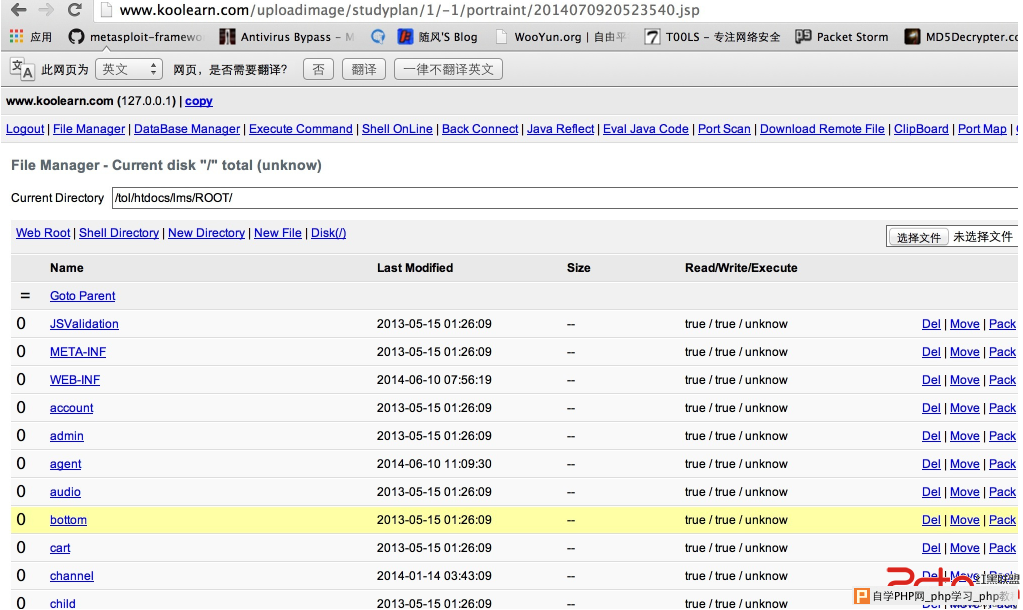This screenshot has width=1023, height=610.
Task: Go to Web Root link
Action: point(43,233)
